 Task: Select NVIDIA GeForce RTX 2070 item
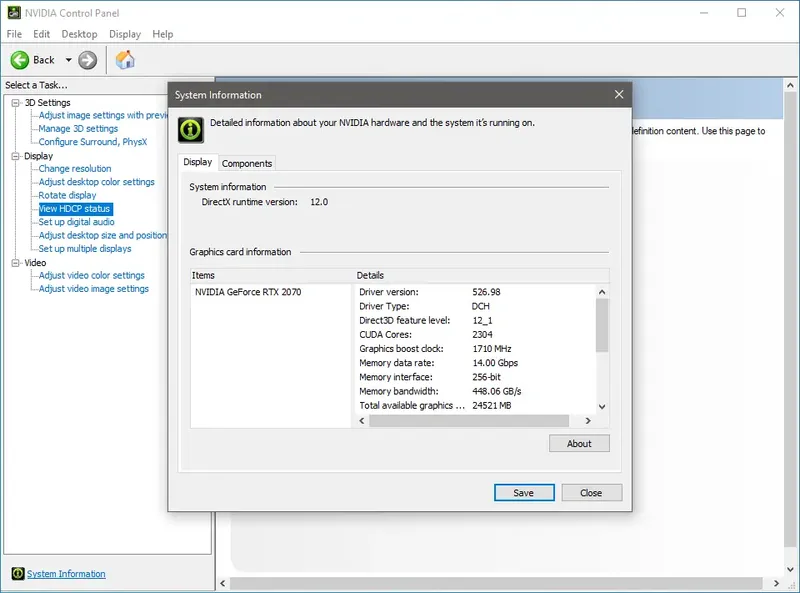[x=248, y=292]
